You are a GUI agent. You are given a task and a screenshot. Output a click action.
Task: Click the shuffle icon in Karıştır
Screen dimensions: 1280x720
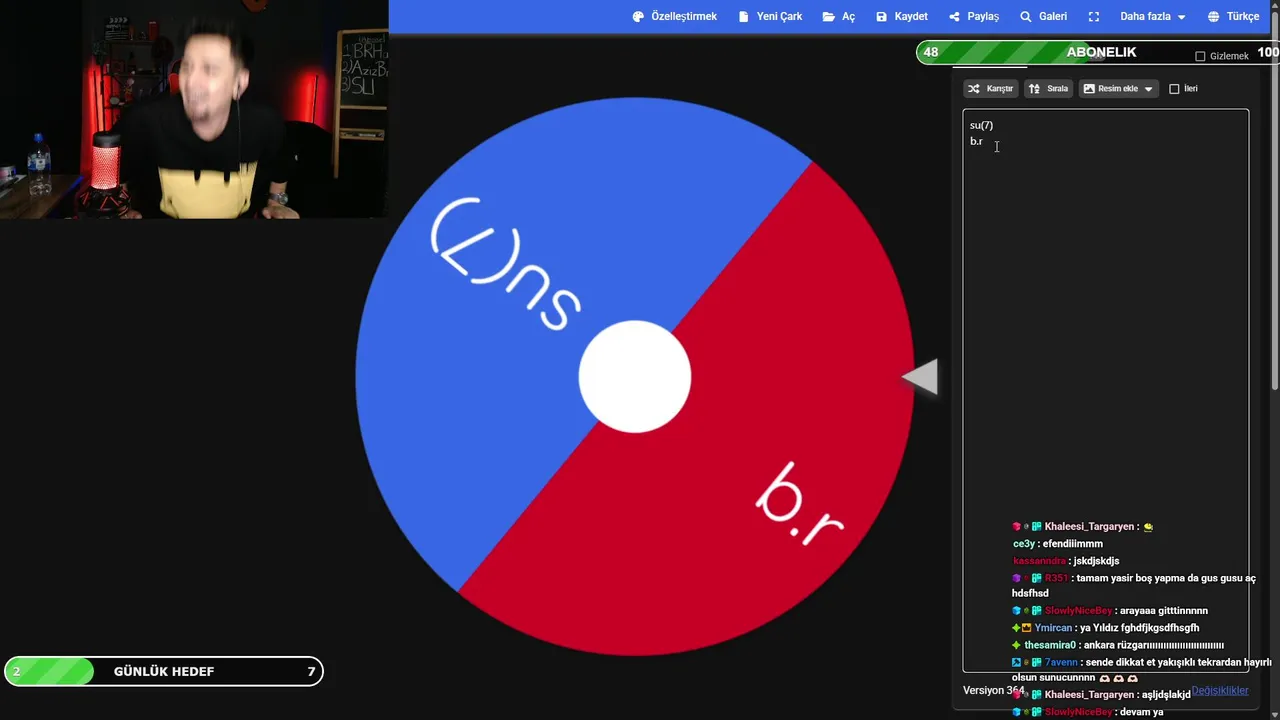pyautogui.click(x=975, y=88)
